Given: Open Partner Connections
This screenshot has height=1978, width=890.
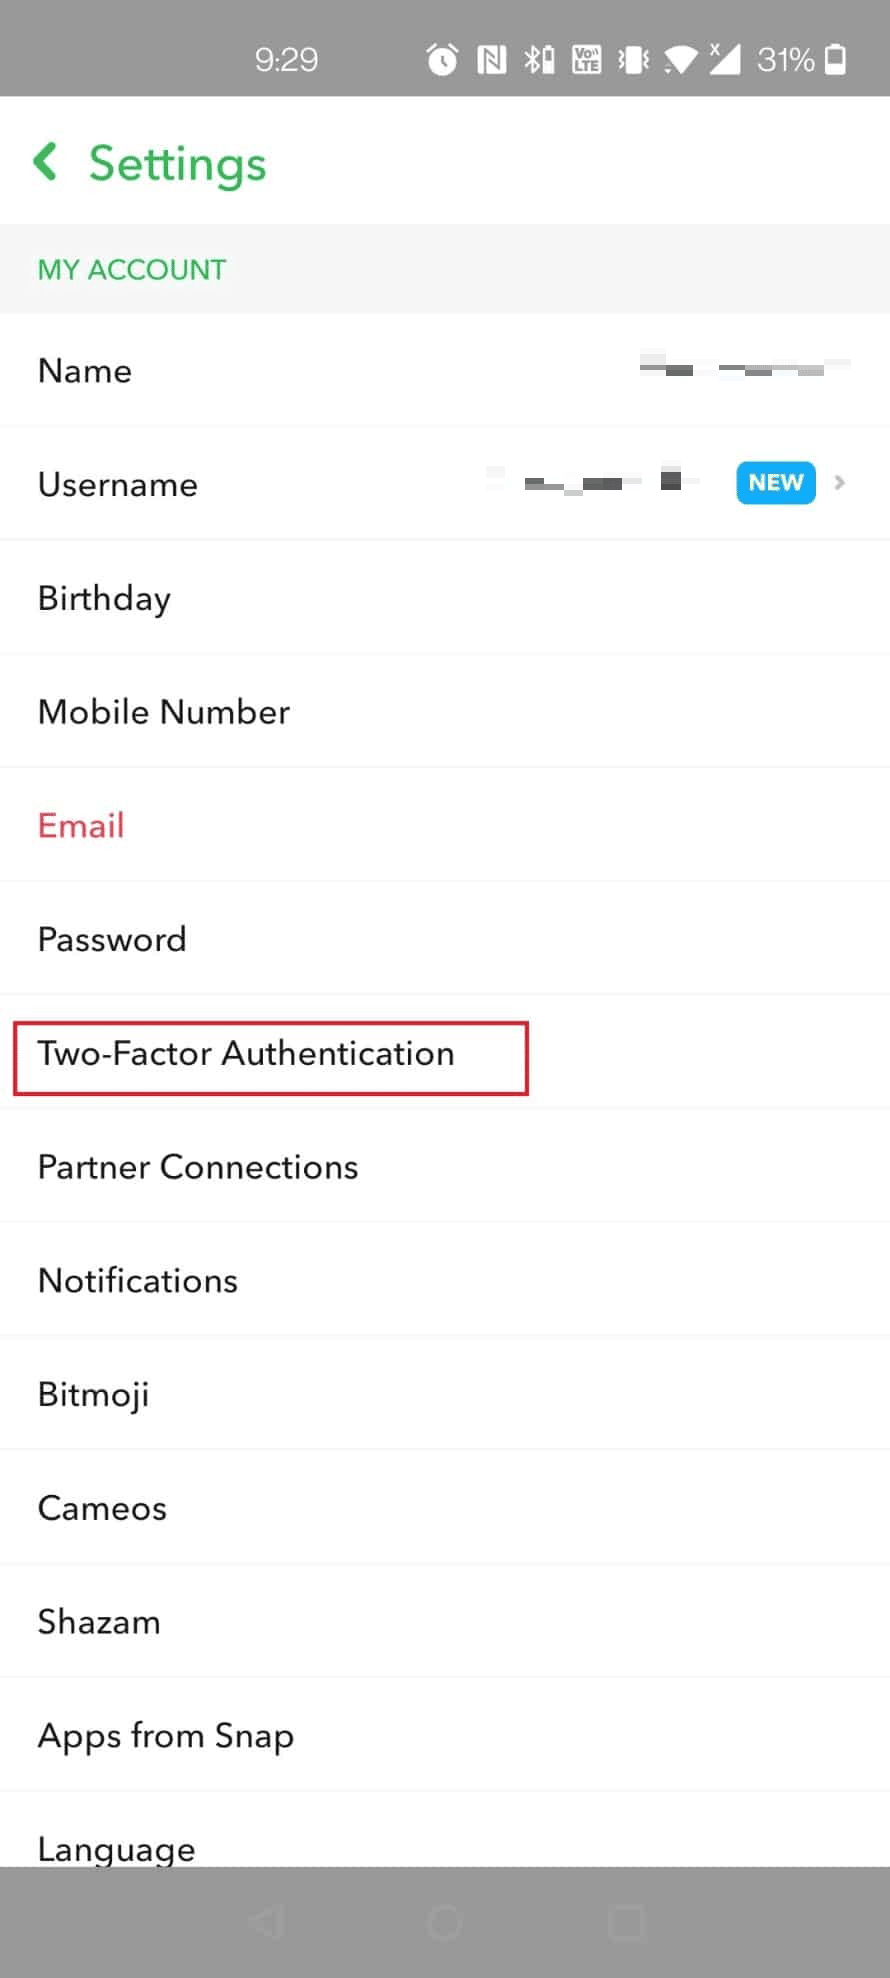Looking at the screenshot, I should [445, 1166].
